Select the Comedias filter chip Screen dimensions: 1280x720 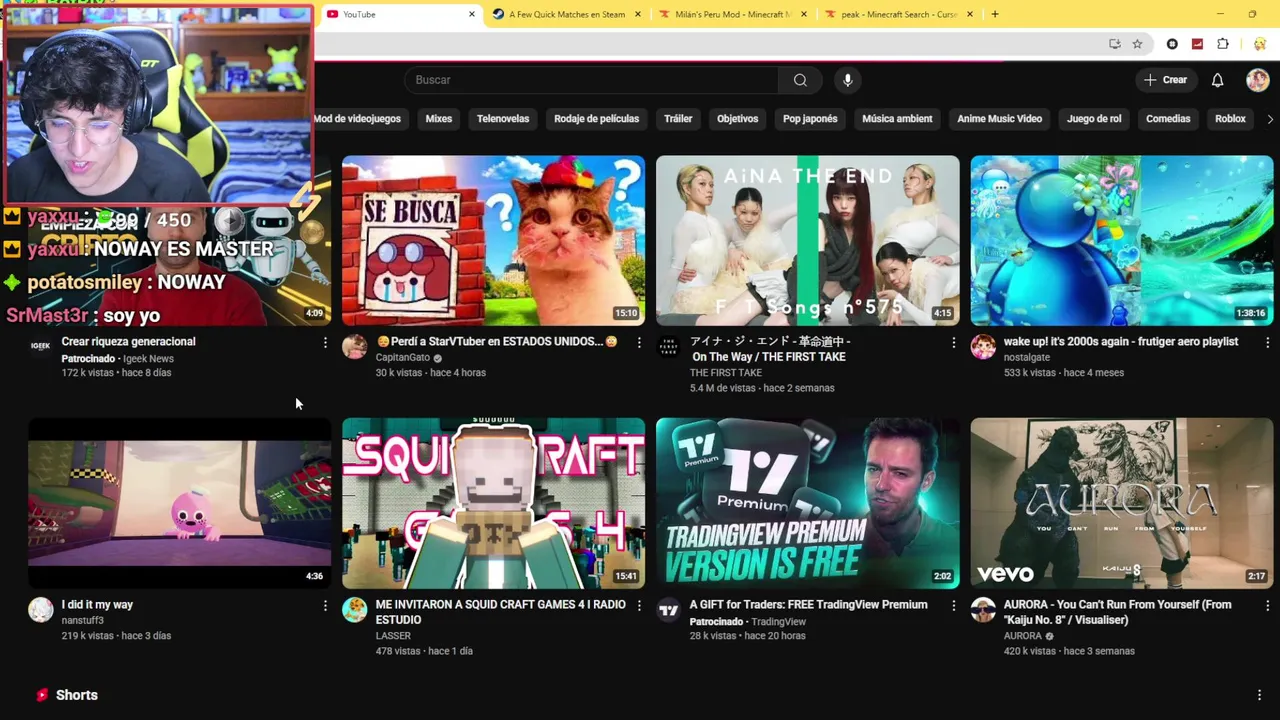tap(1168, 119)
